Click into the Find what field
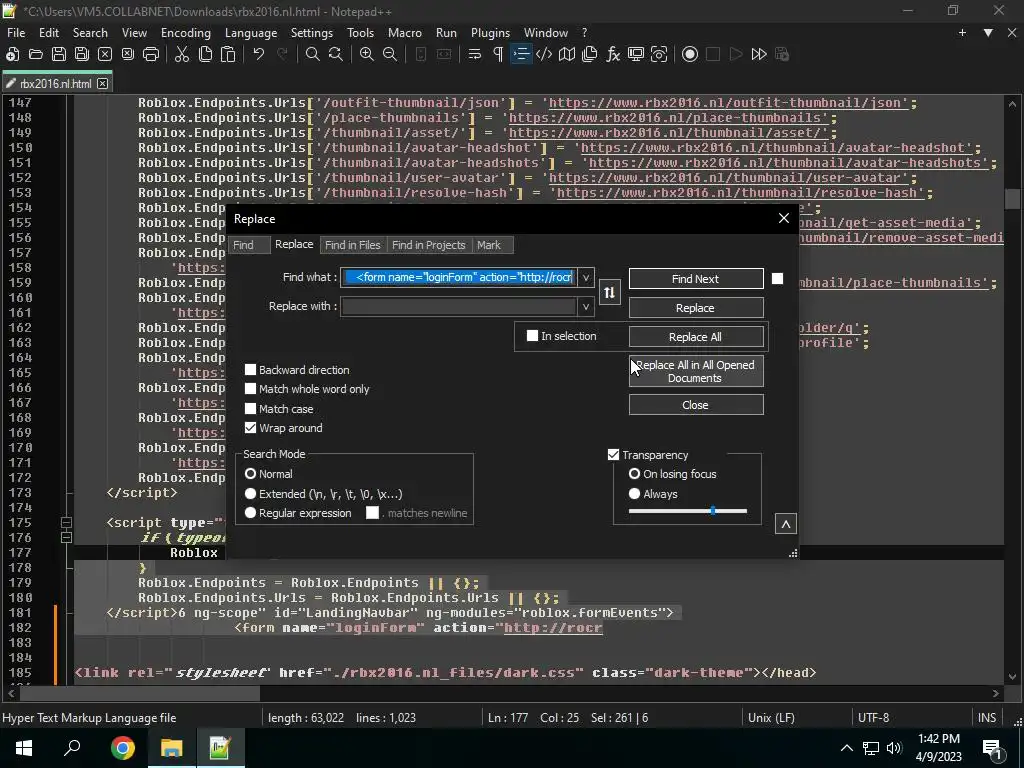 pos(459,278)
